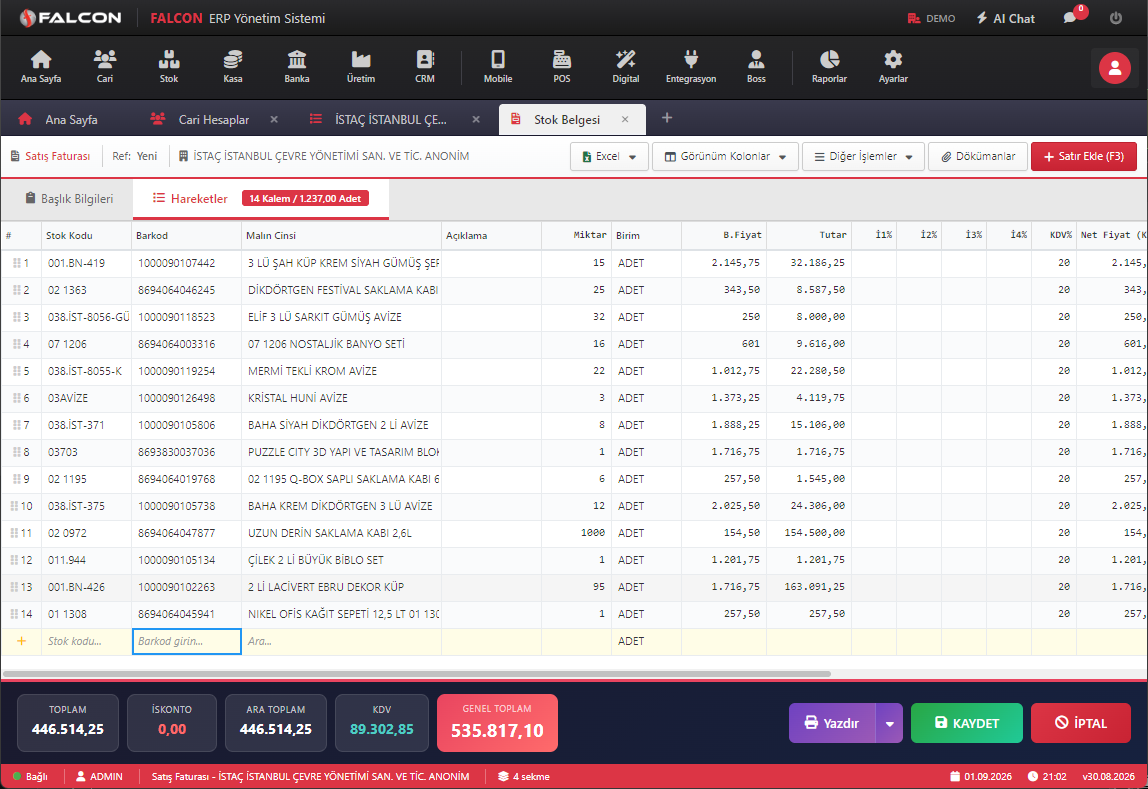
Task: Click the drag handle of row 1
Action: point(16,263)
